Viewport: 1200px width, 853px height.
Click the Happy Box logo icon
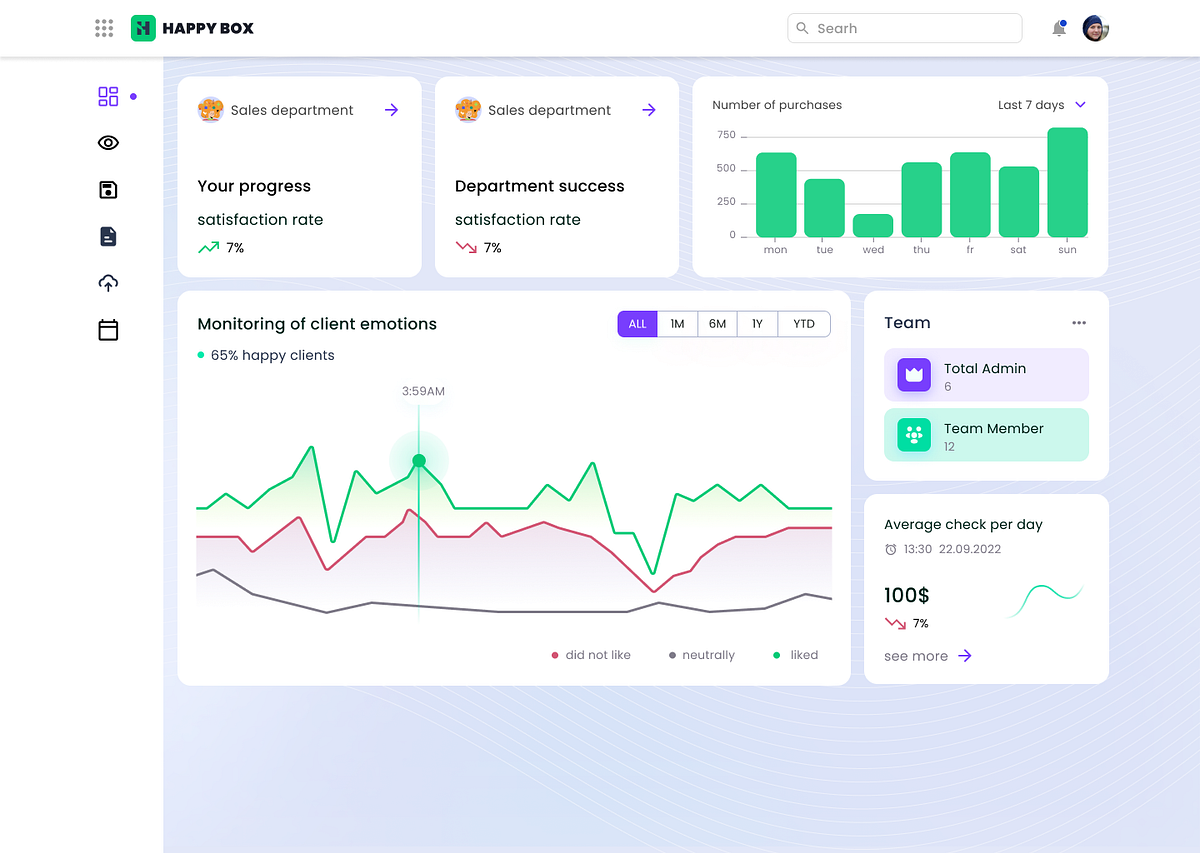pyautogui.click(x=143, y=28)
